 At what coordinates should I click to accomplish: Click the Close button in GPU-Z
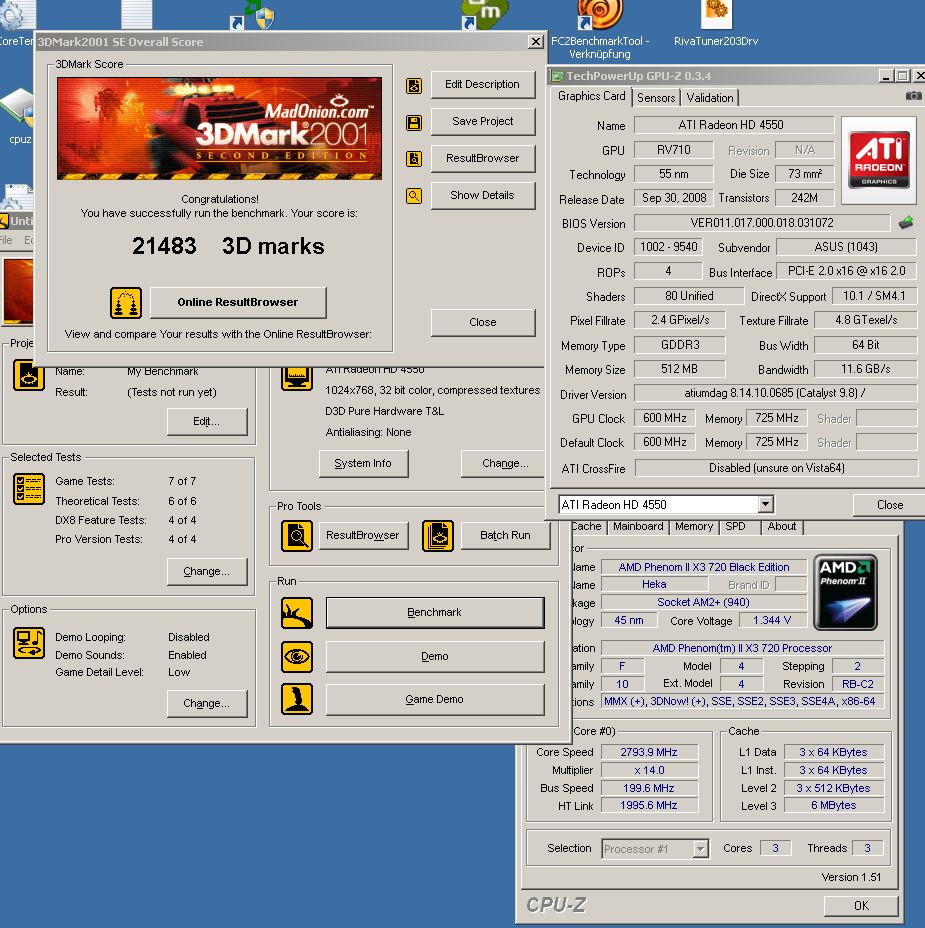pyautogui.click(x=889, y=505)
